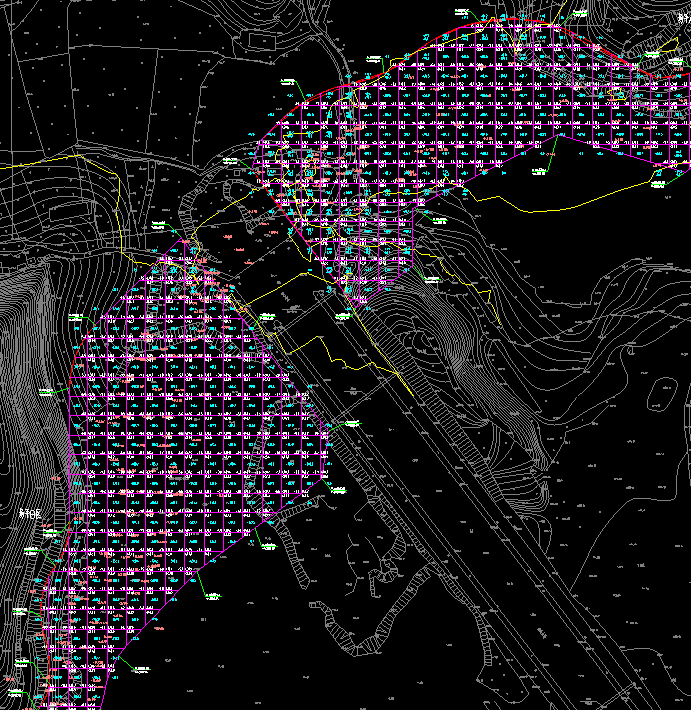The height and width of the screenshot is (710, 691).
Task: Select the white Chinese area label on hillside
Action: tap(30, 514)
